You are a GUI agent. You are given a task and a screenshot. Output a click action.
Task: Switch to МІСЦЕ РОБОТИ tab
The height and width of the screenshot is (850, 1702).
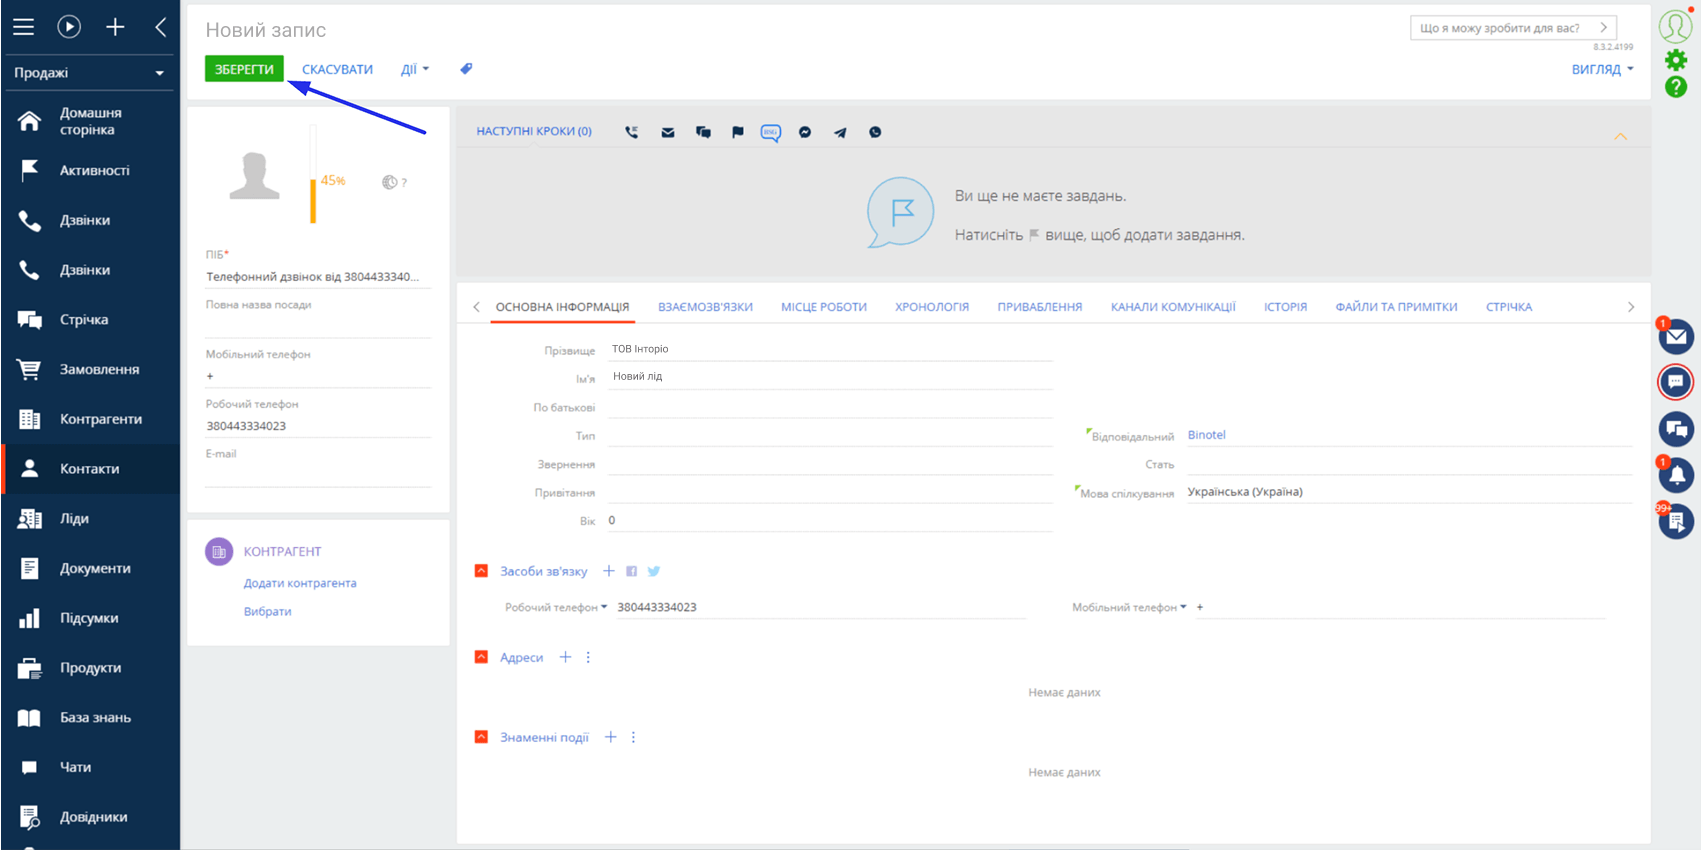(x=824, y=307)
